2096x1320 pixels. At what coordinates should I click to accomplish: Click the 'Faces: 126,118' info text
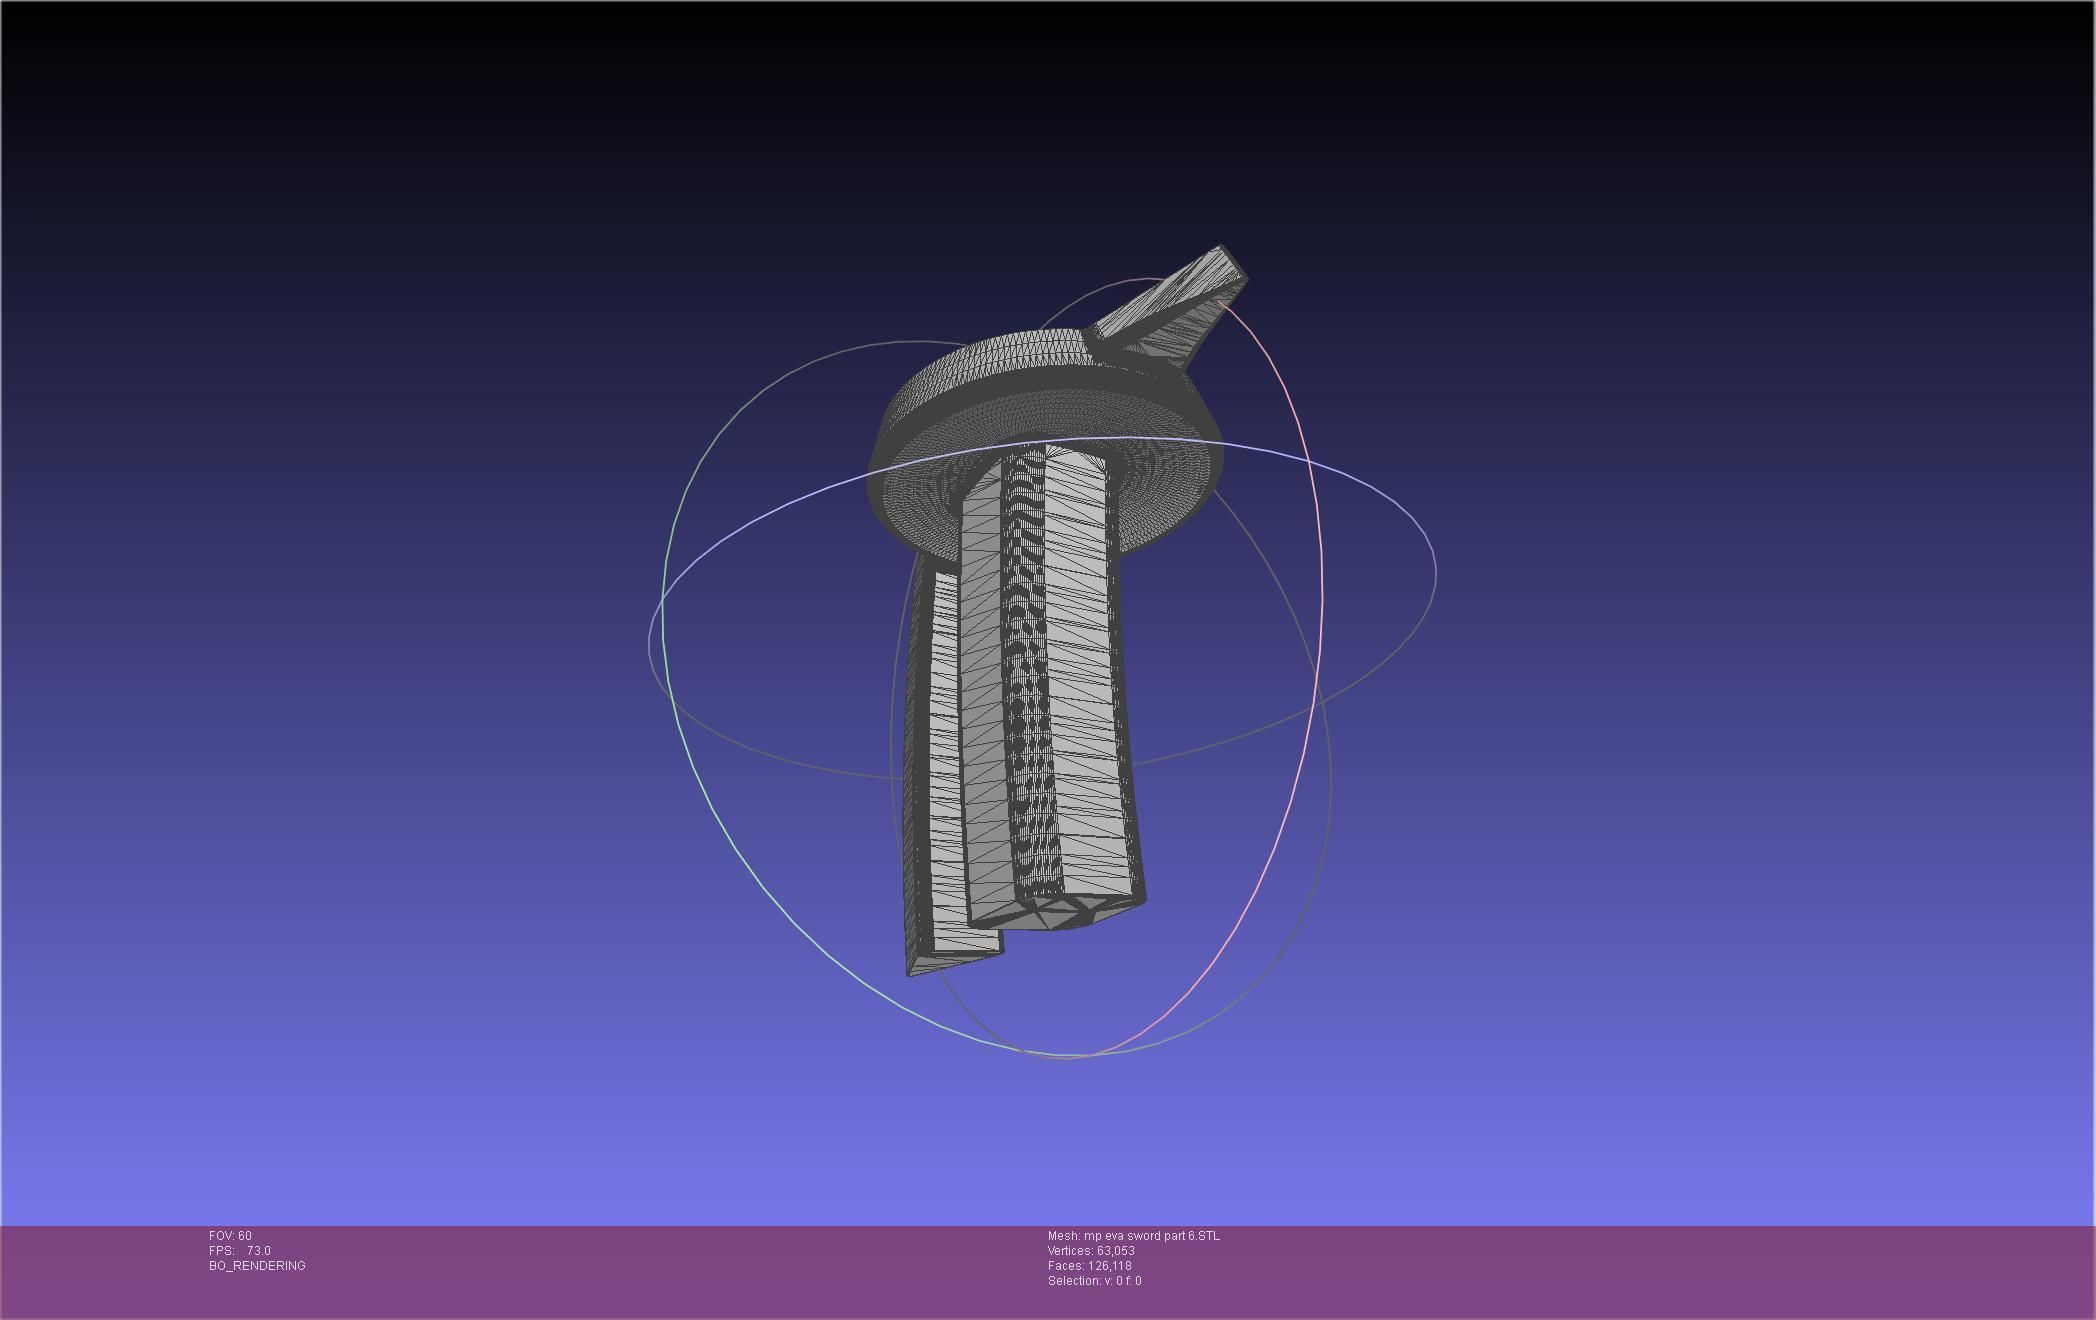tap(1089, 1266)
